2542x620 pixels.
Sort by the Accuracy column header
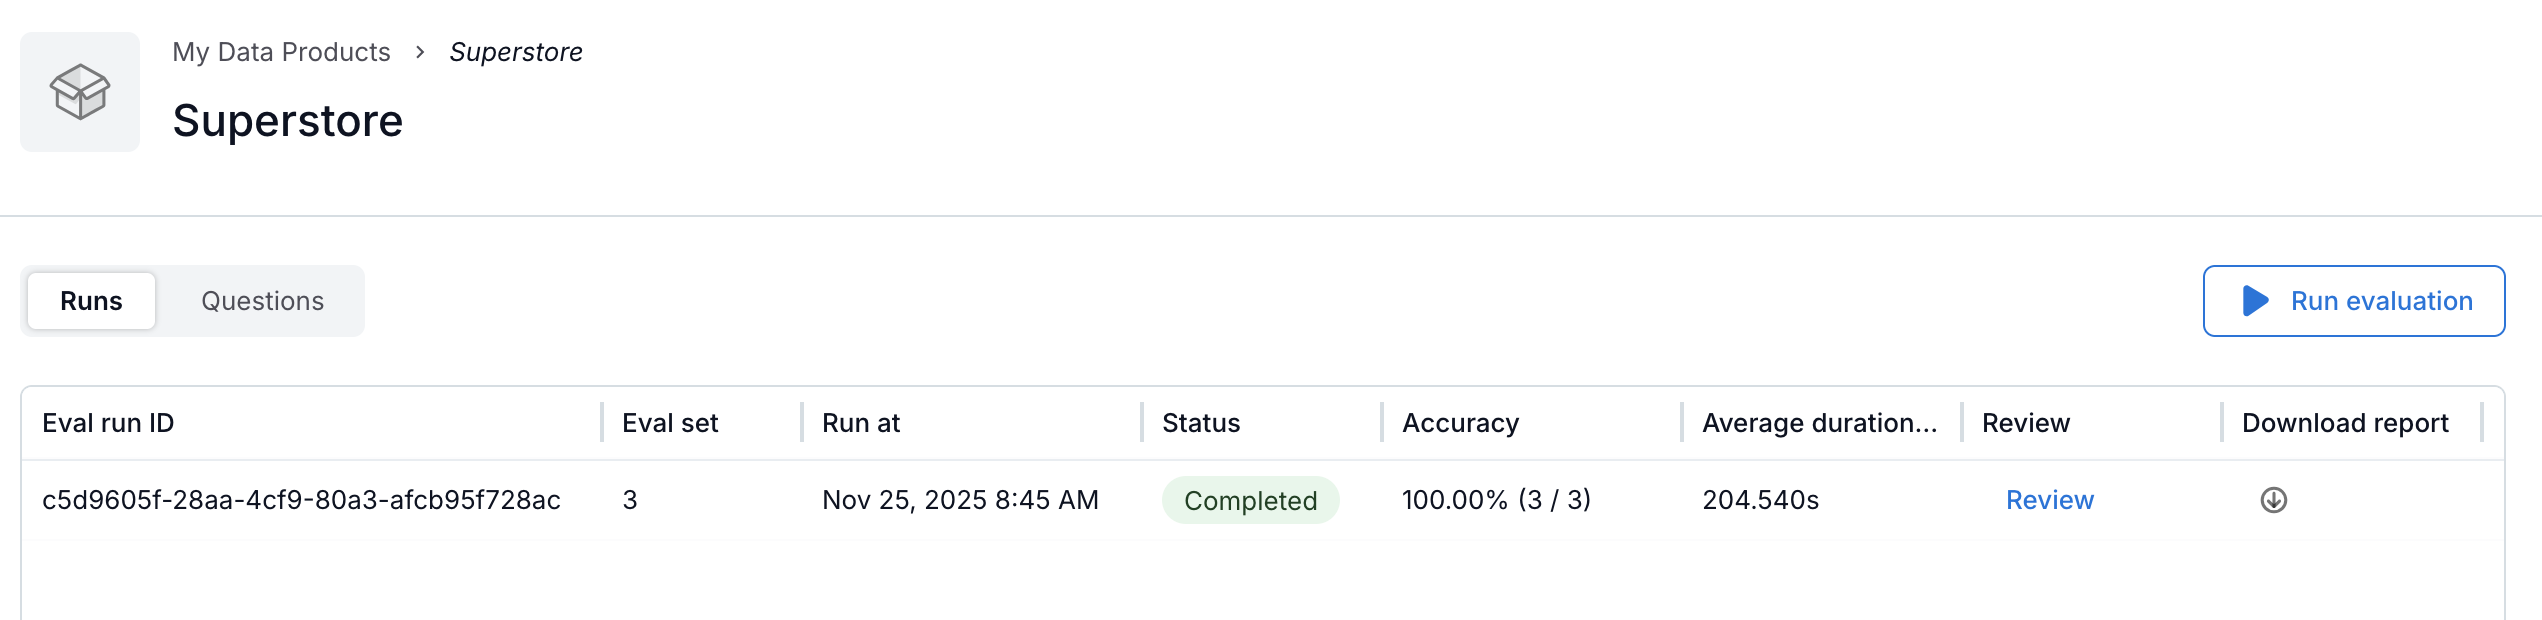(1460, 423)
